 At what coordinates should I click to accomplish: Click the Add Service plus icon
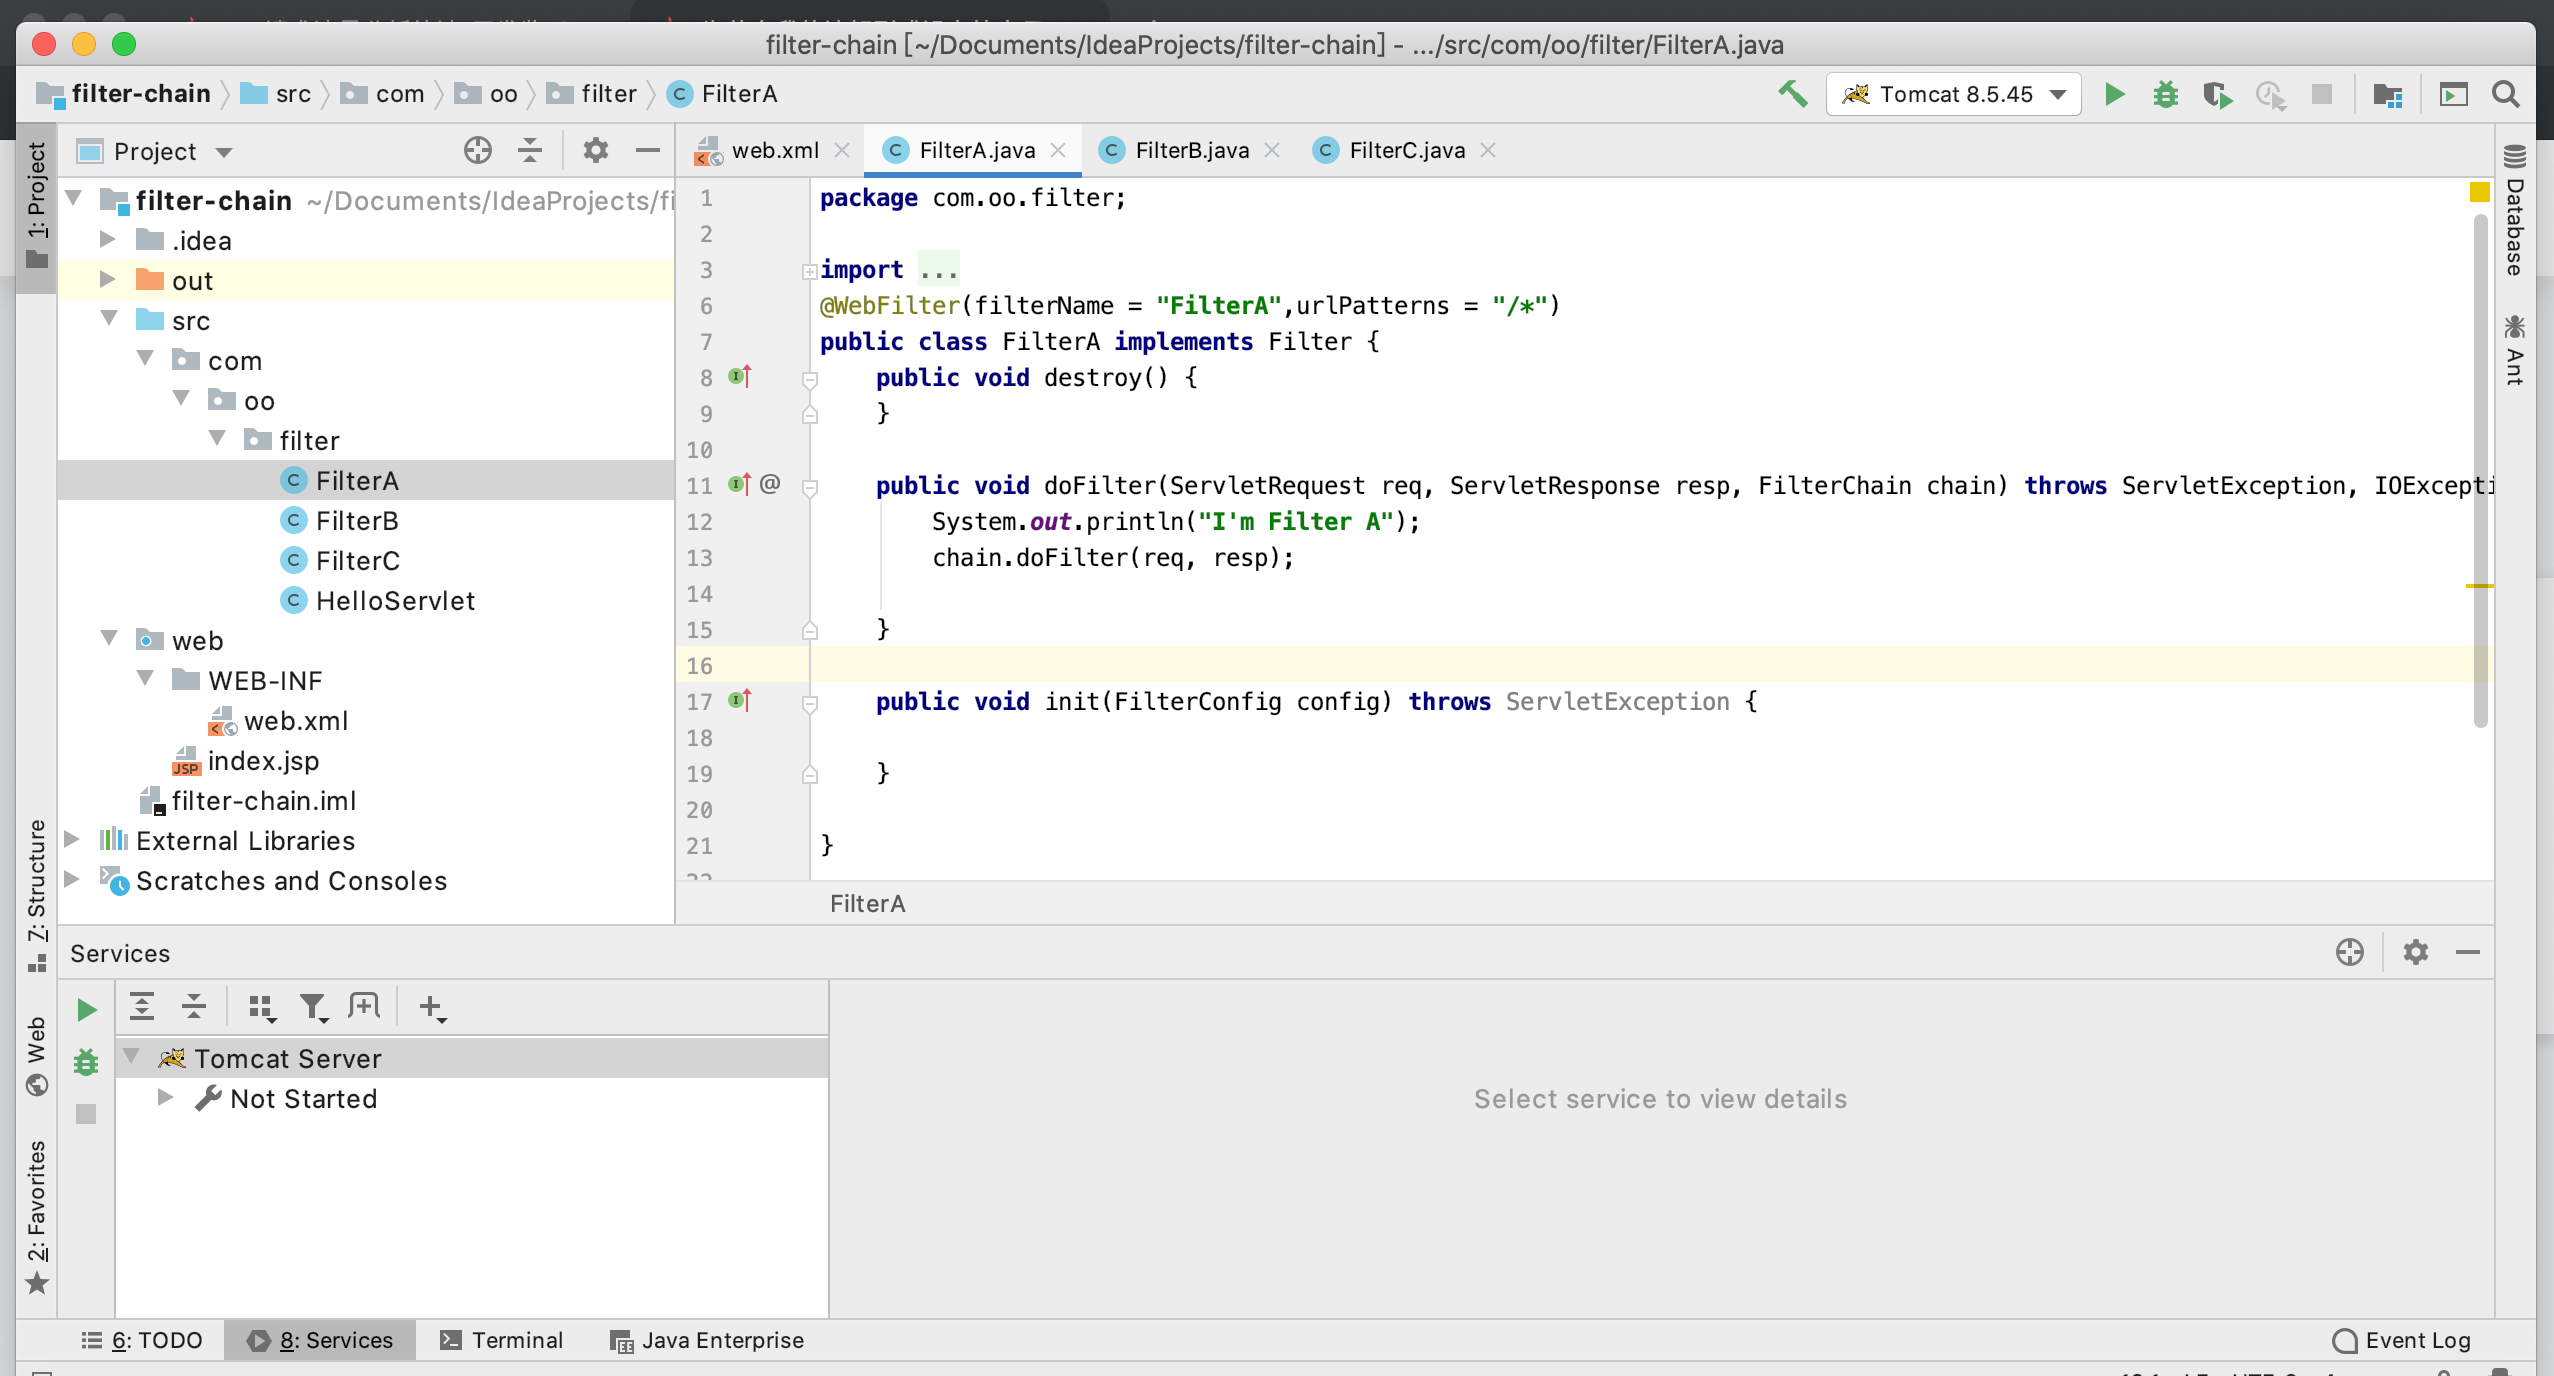(432, 1007)
